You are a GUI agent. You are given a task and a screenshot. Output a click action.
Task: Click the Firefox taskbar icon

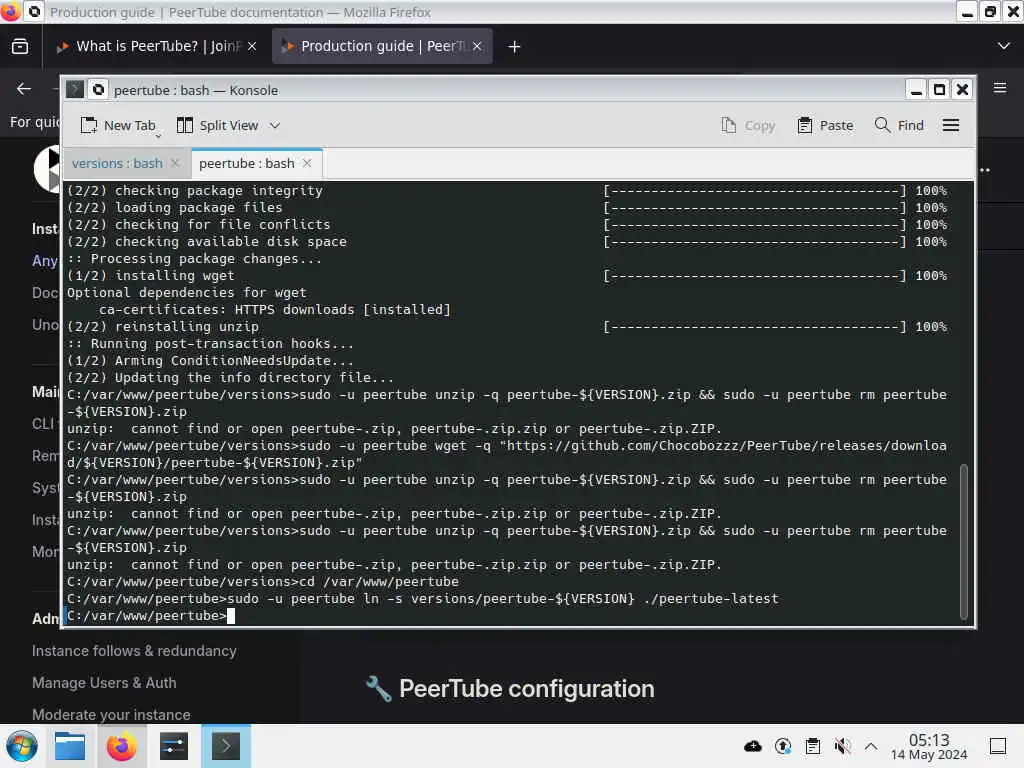121,746
